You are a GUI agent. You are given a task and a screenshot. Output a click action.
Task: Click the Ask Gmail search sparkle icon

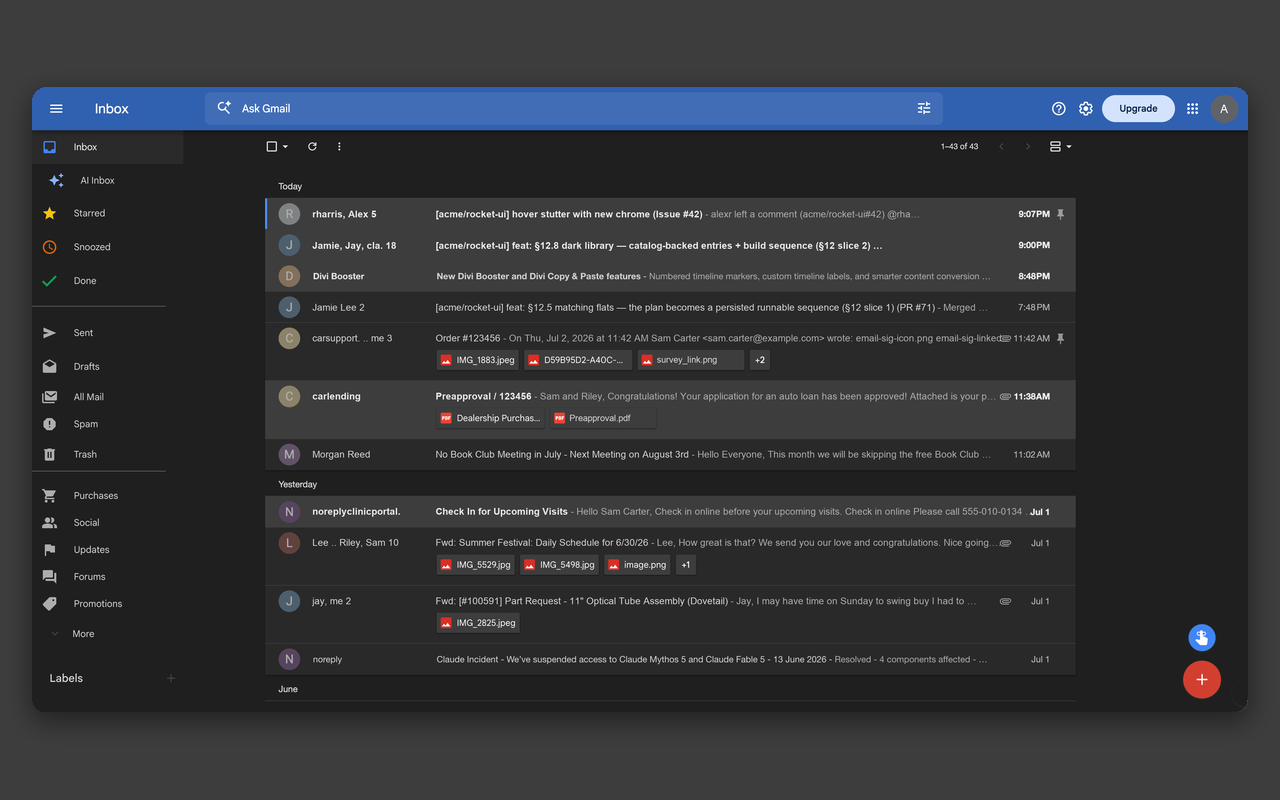(x=223, y=108)
